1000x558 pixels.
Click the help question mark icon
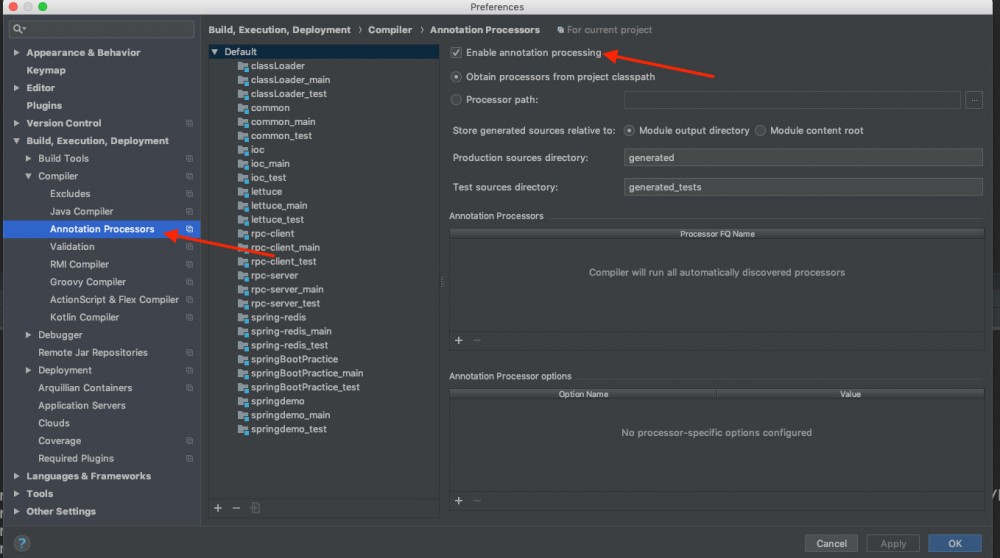[21, 543]
